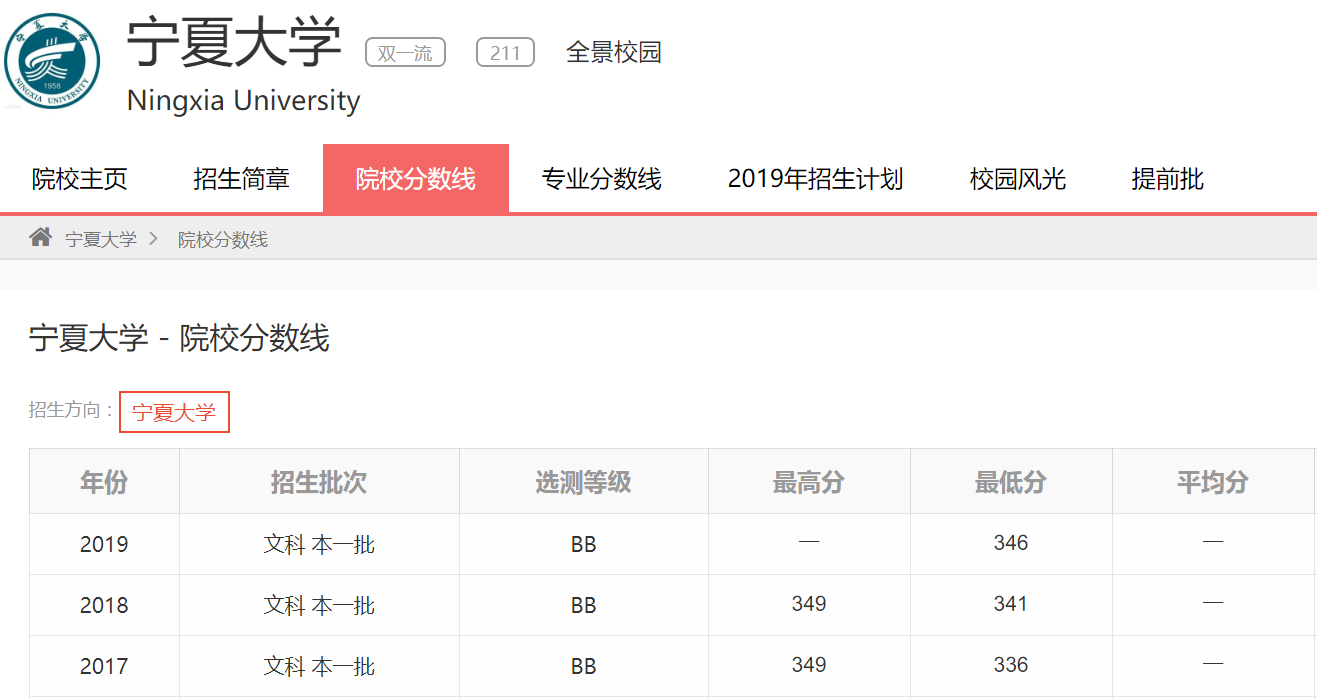This screenshot has width=1317, height=699.
Task: Click 院校分数线 breadcrumb item
Action: click(x=223, y=240)
